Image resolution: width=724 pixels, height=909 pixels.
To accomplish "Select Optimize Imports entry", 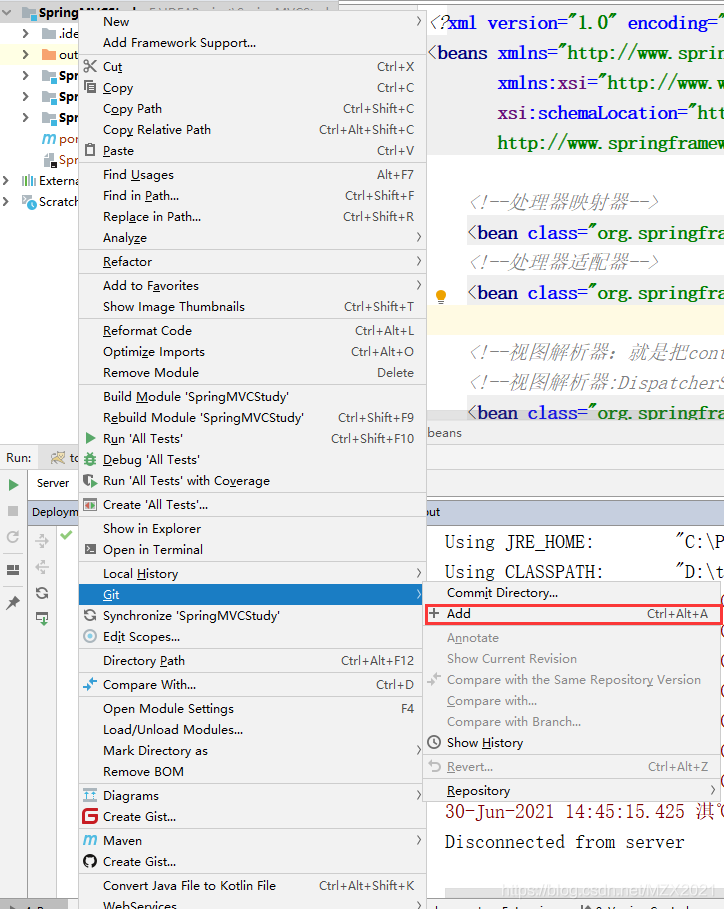I will 252,351.
